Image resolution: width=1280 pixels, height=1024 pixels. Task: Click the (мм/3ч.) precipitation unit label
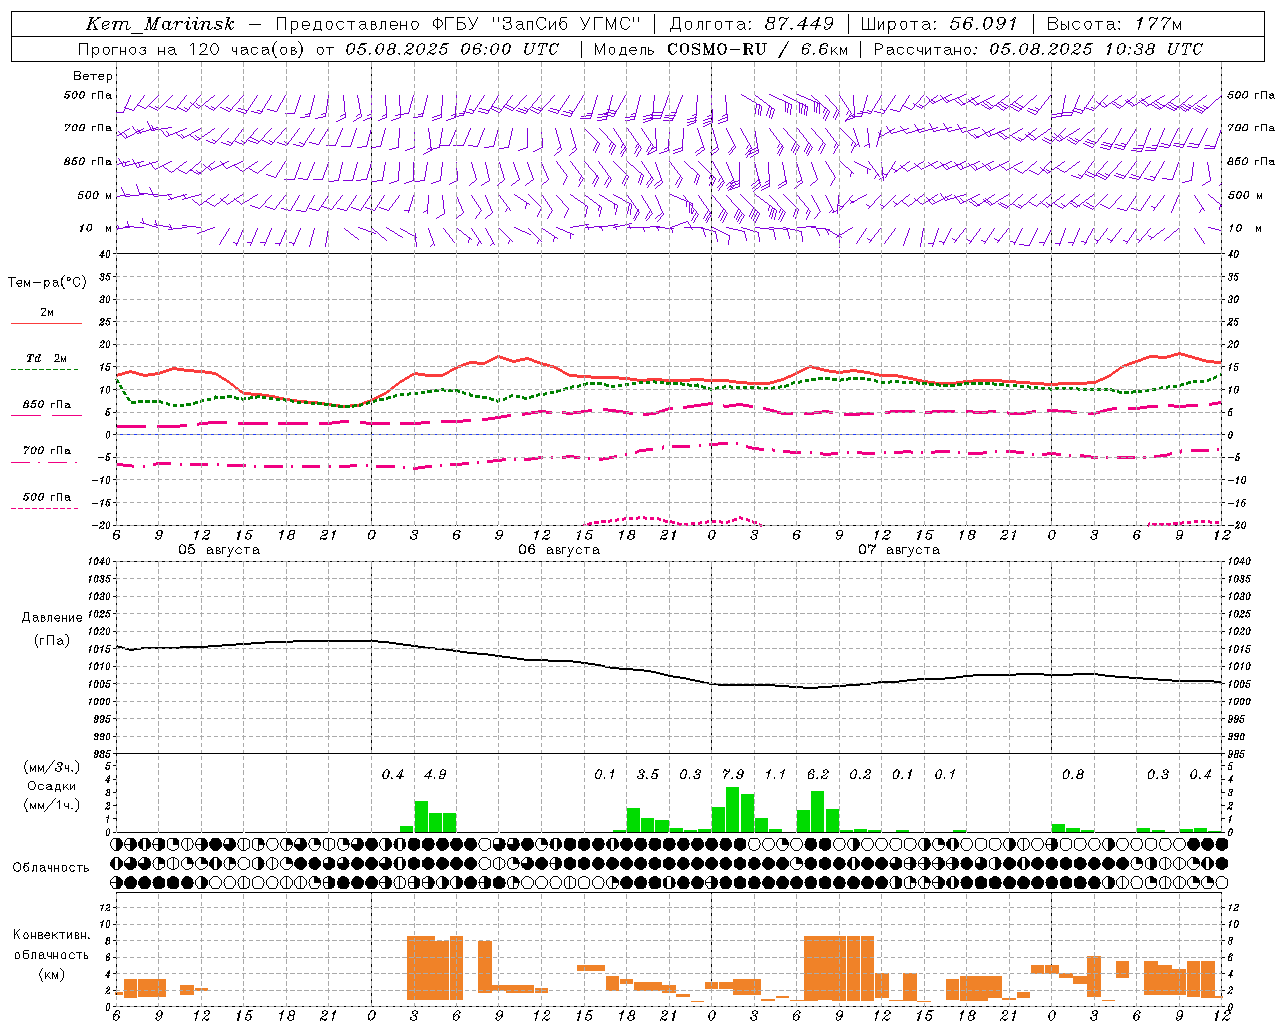pos(52,767)
